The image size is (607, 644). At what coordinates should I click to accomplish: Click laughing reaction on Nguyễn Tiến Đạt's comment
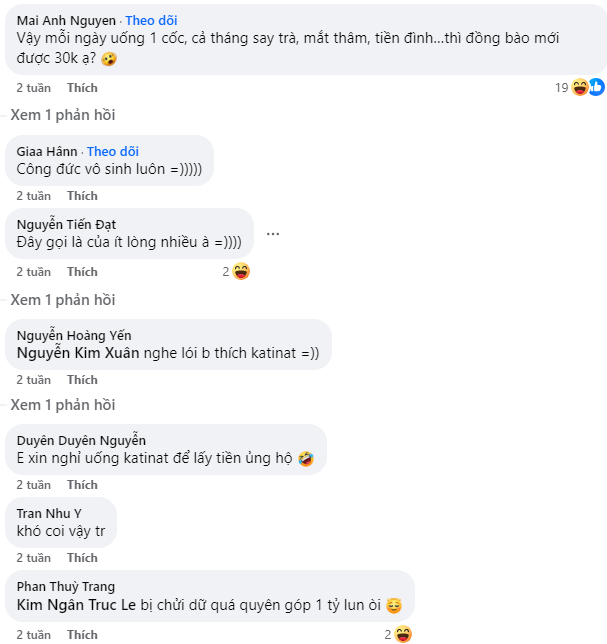(x=241, y=272)
